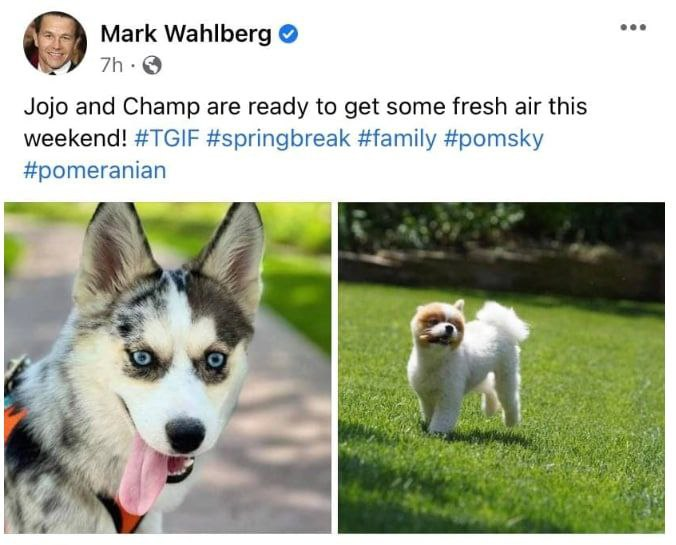Open the three-dot post options menu
The height and width of the screenshot is (545, 676).
[633, 27]
